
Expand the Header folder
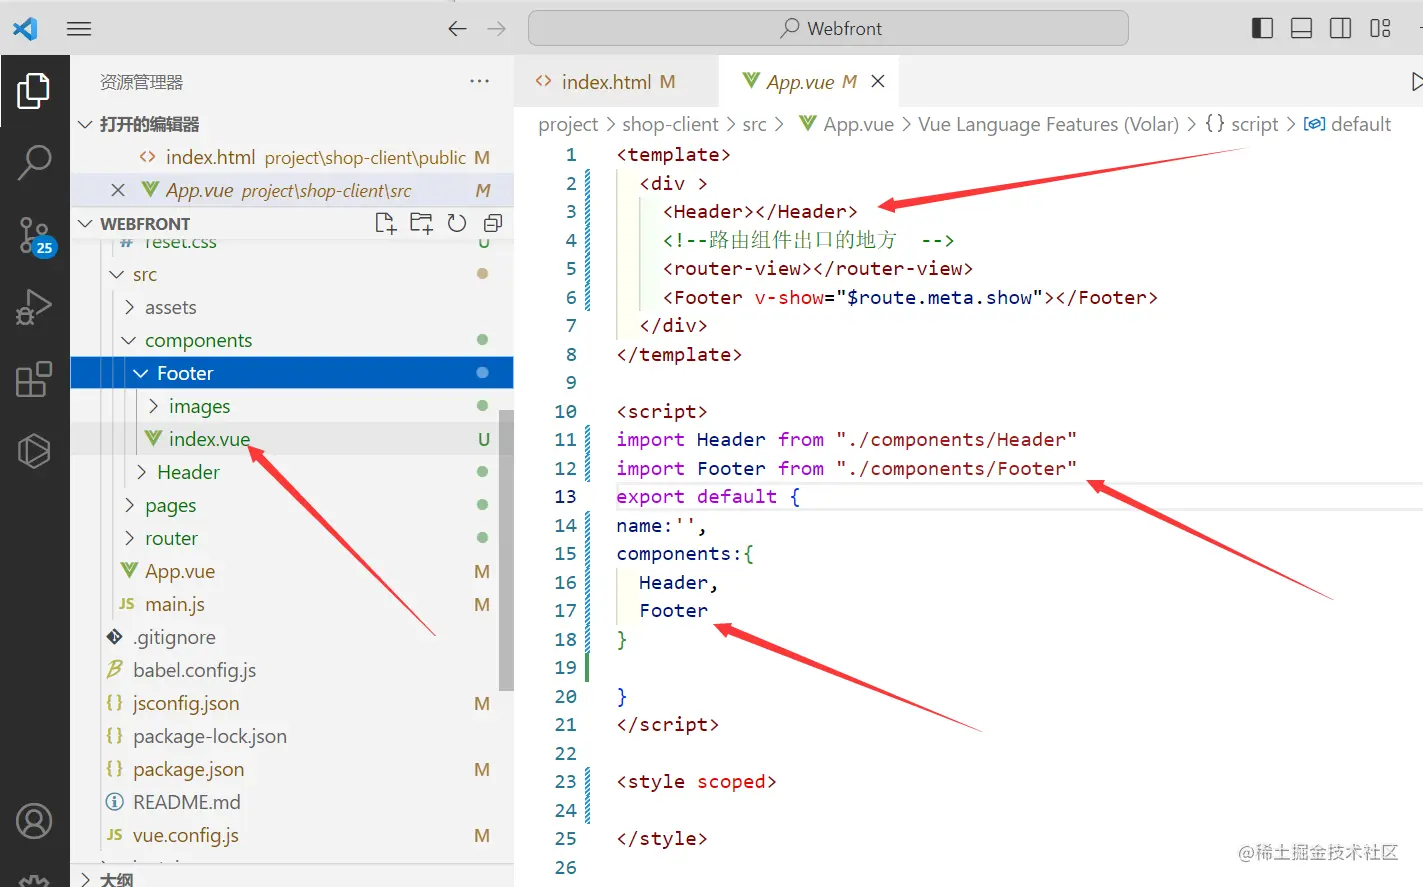(141, 472)
